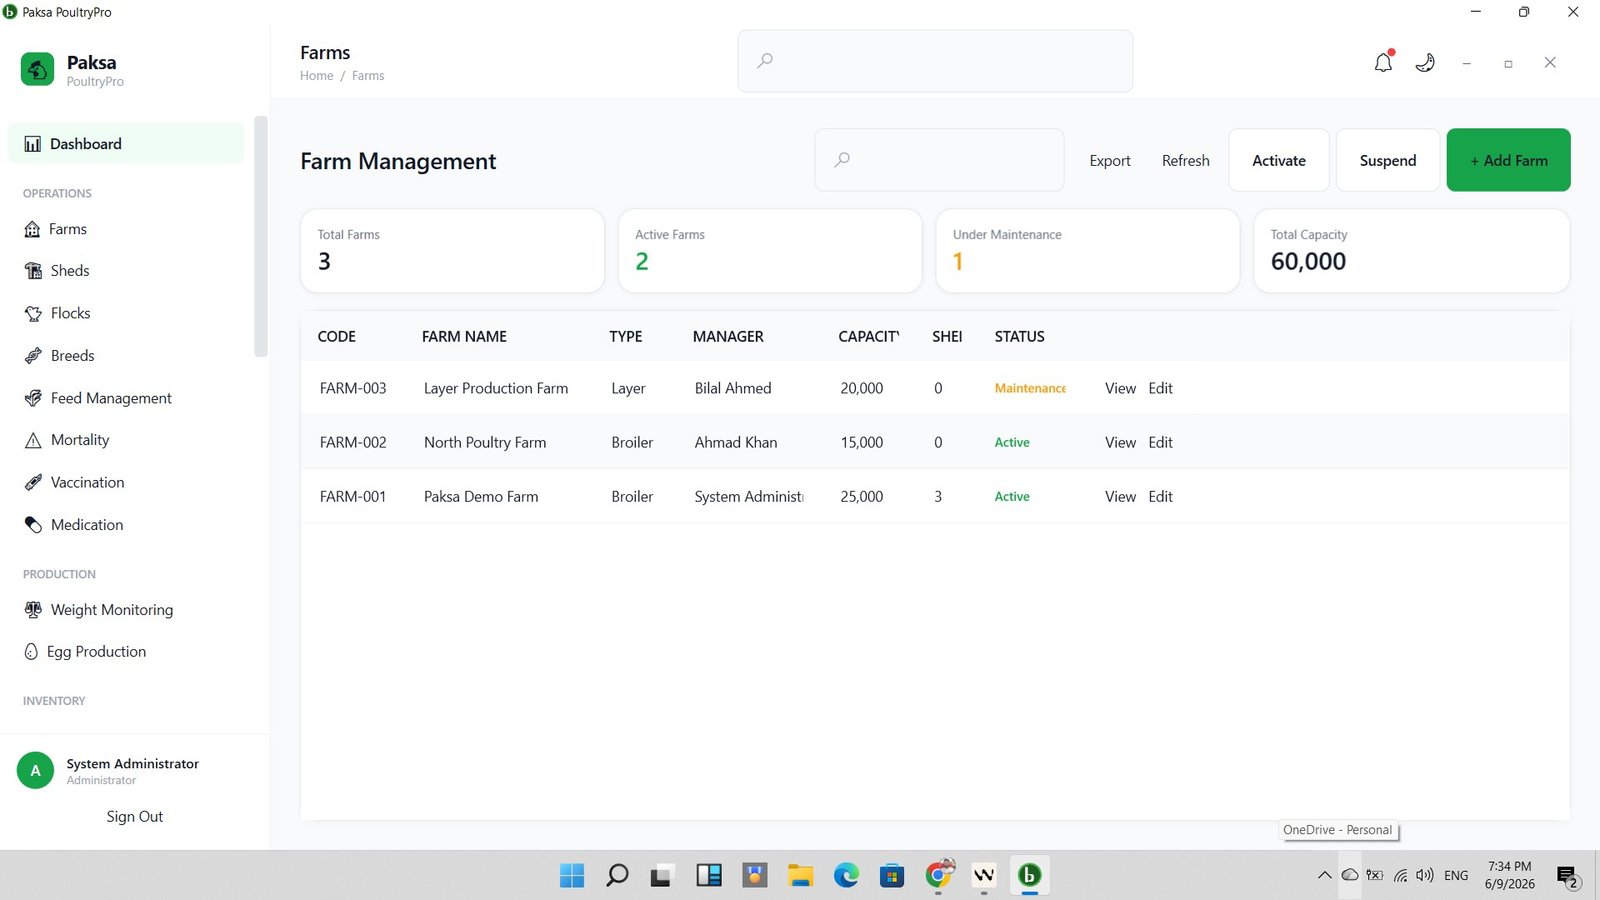
Task: Click the Maintenance status of FARM-003
Action: click(x=1030, y=388)
